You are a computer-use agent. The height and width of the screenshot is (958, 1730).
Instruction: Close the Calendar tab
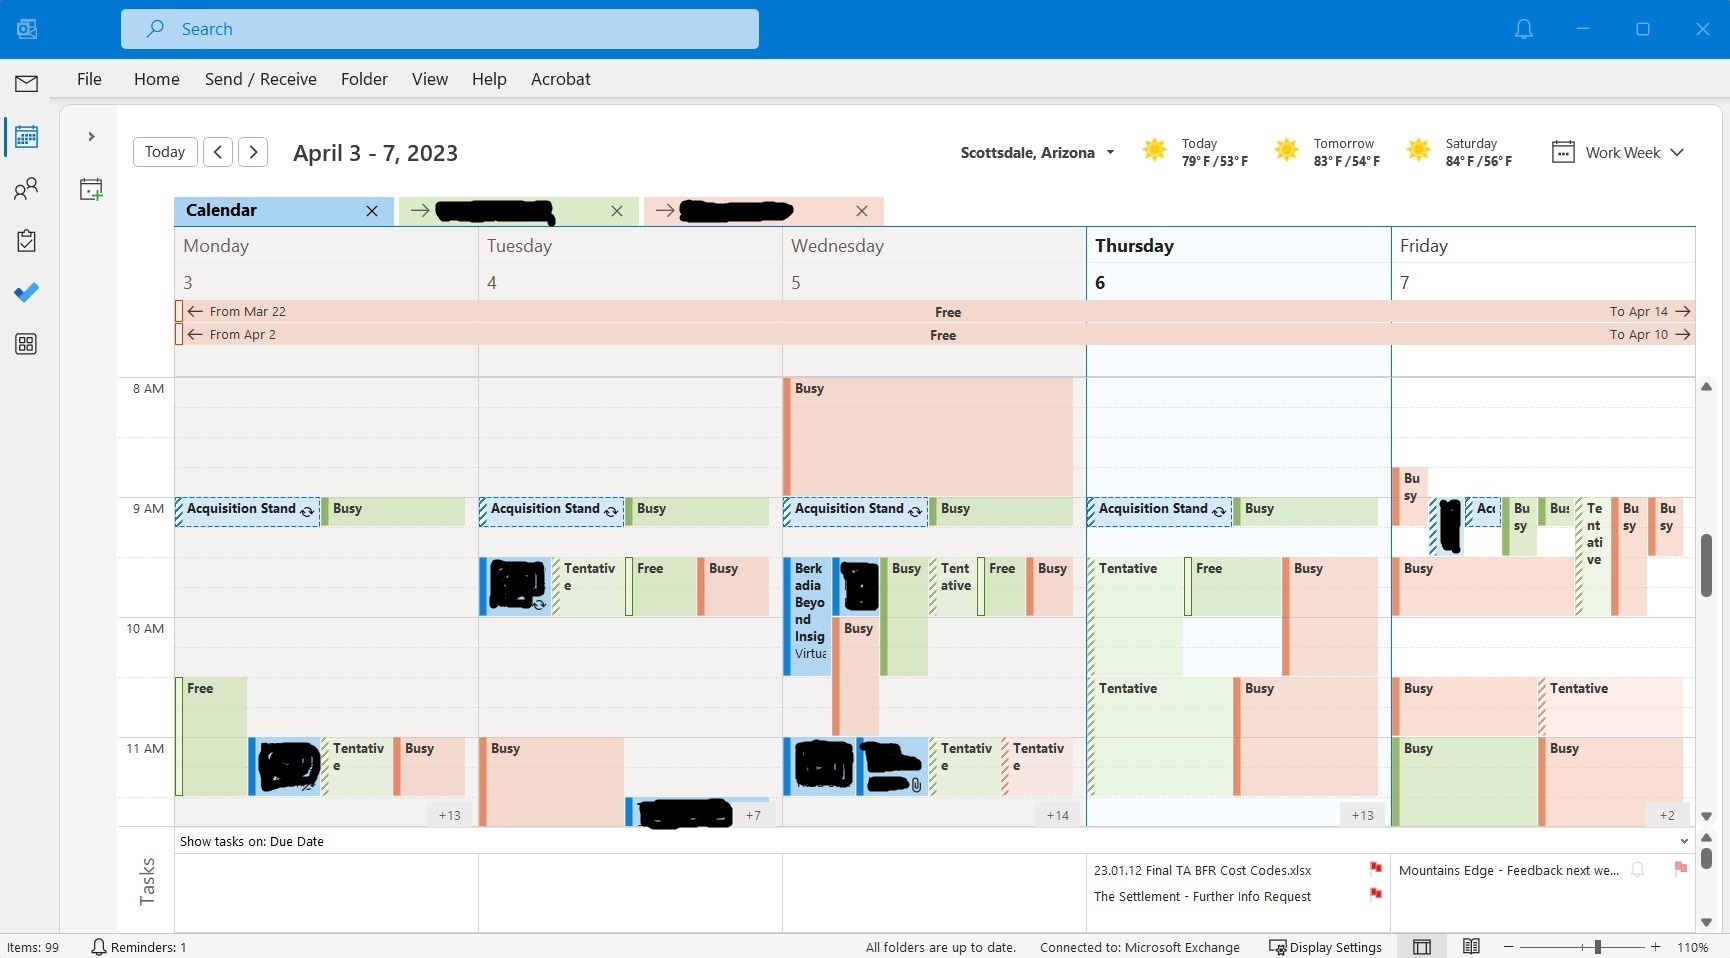[x=372, y=211]
